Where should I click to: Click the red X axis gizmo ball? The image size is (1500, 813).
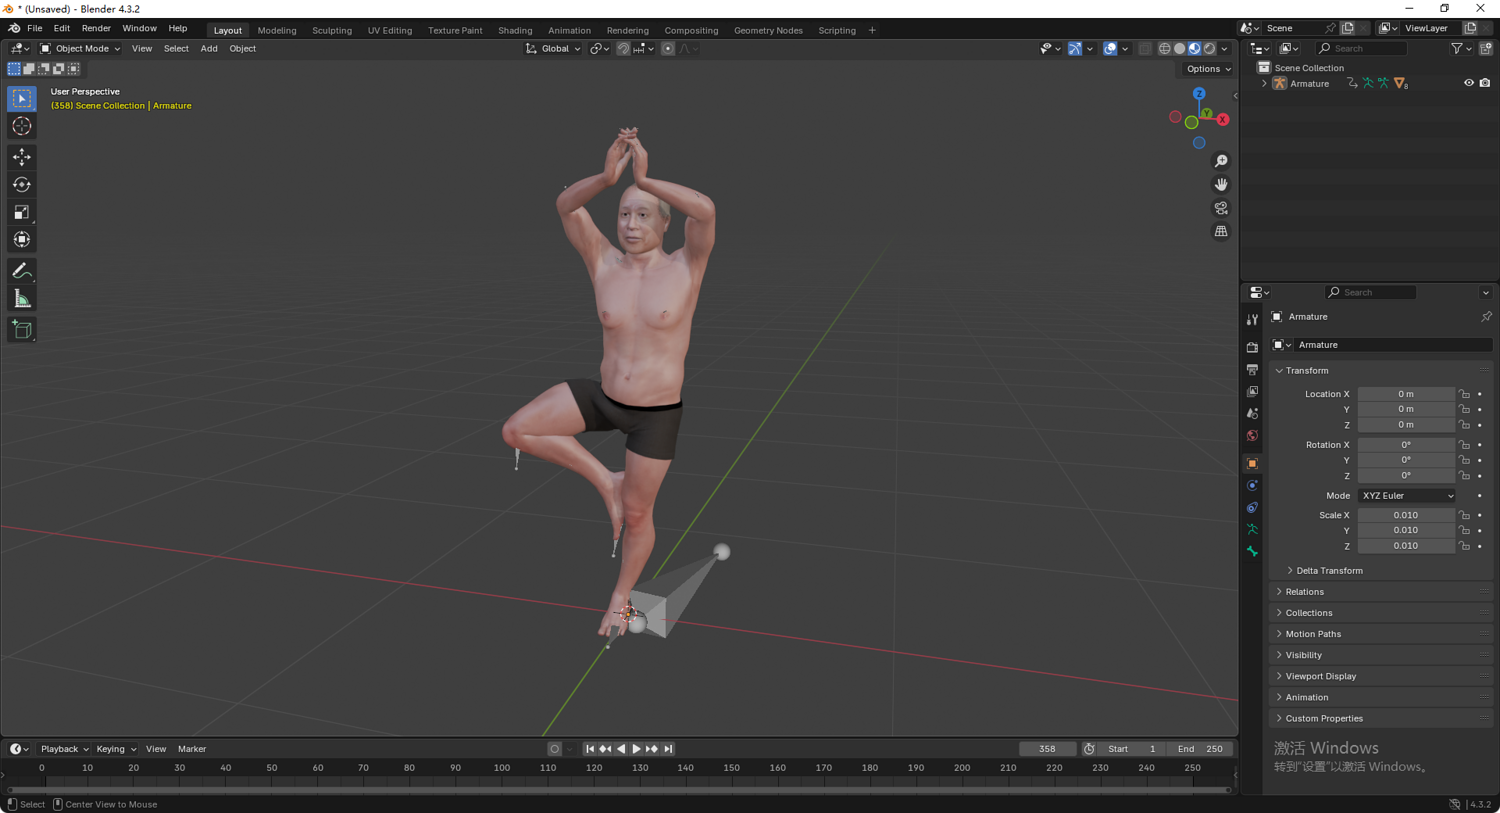tap(1223, 119)
